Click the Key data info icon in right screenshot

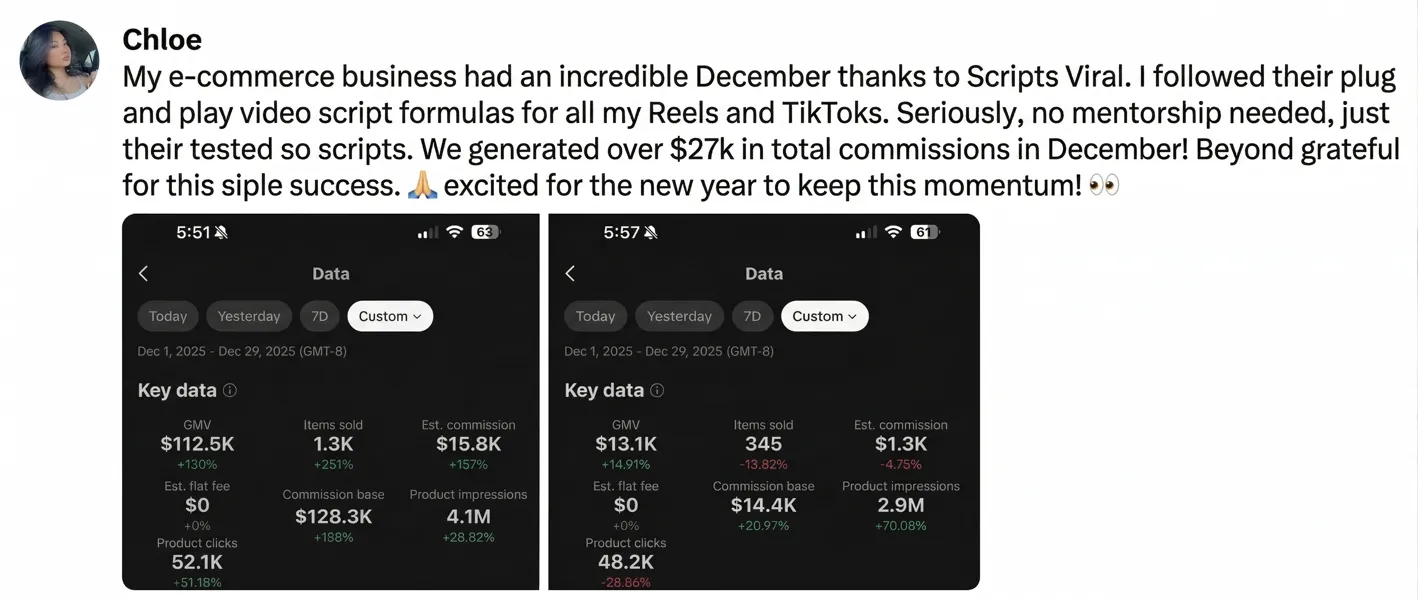point(657,390)
